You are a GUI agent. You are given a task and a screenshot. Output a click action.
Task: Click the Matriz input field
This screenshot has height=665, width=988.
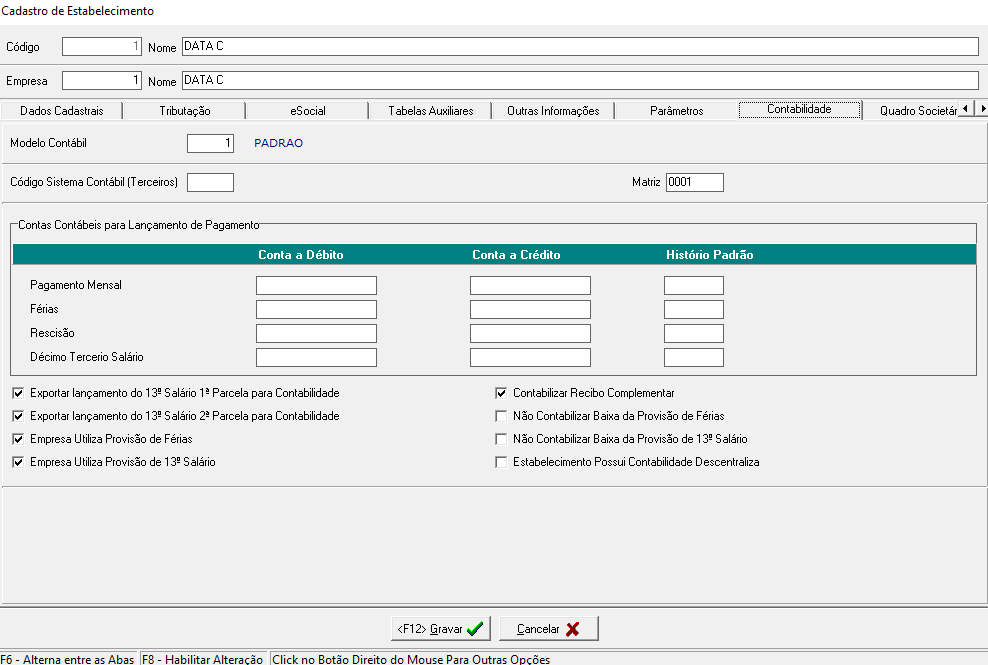pyautogui.click(x=694, y=182)
